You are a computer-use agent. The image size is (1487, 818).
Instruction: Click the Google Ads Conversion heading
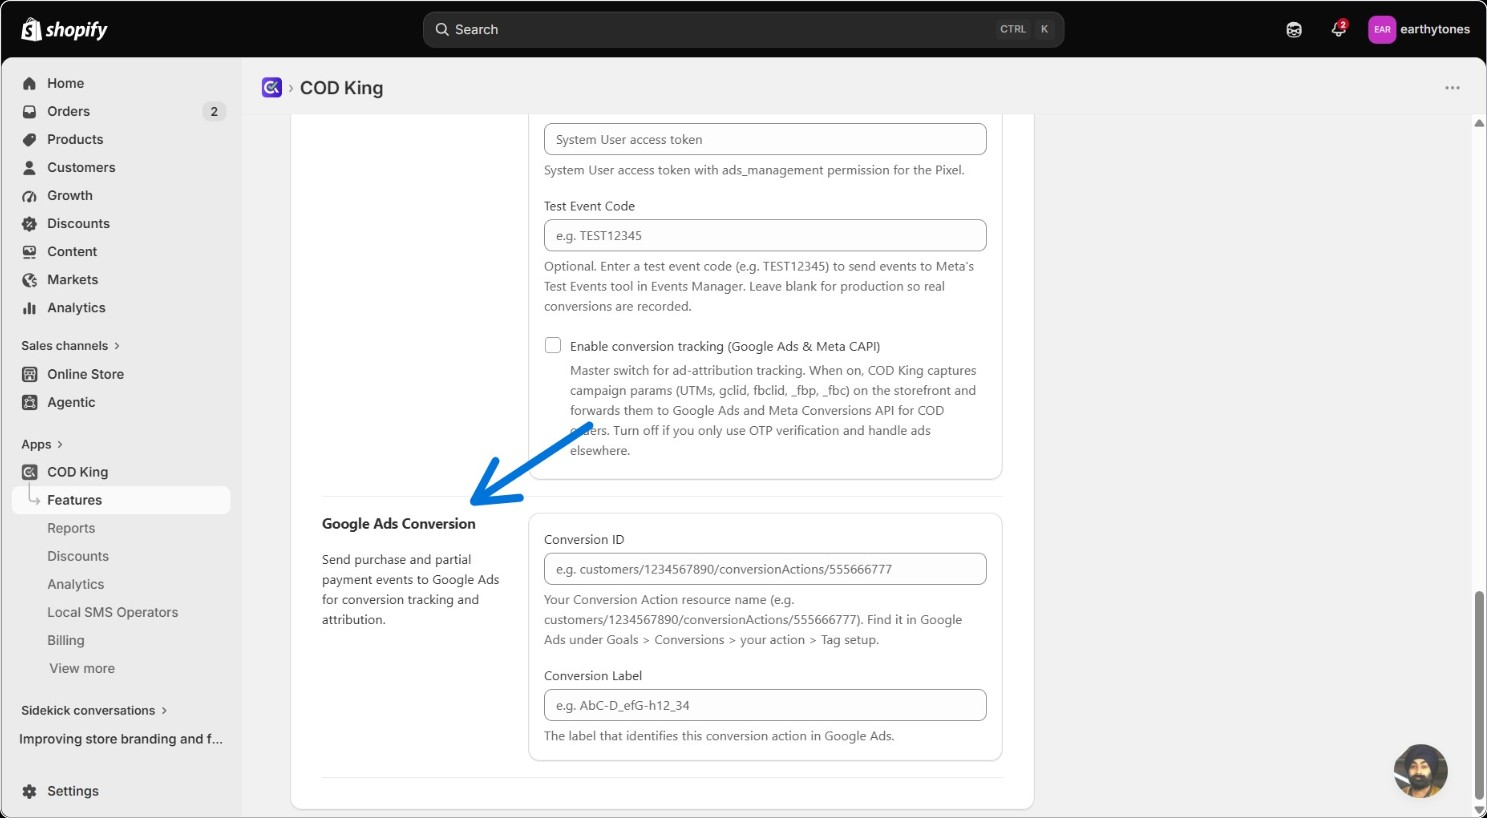coord(399,524)
